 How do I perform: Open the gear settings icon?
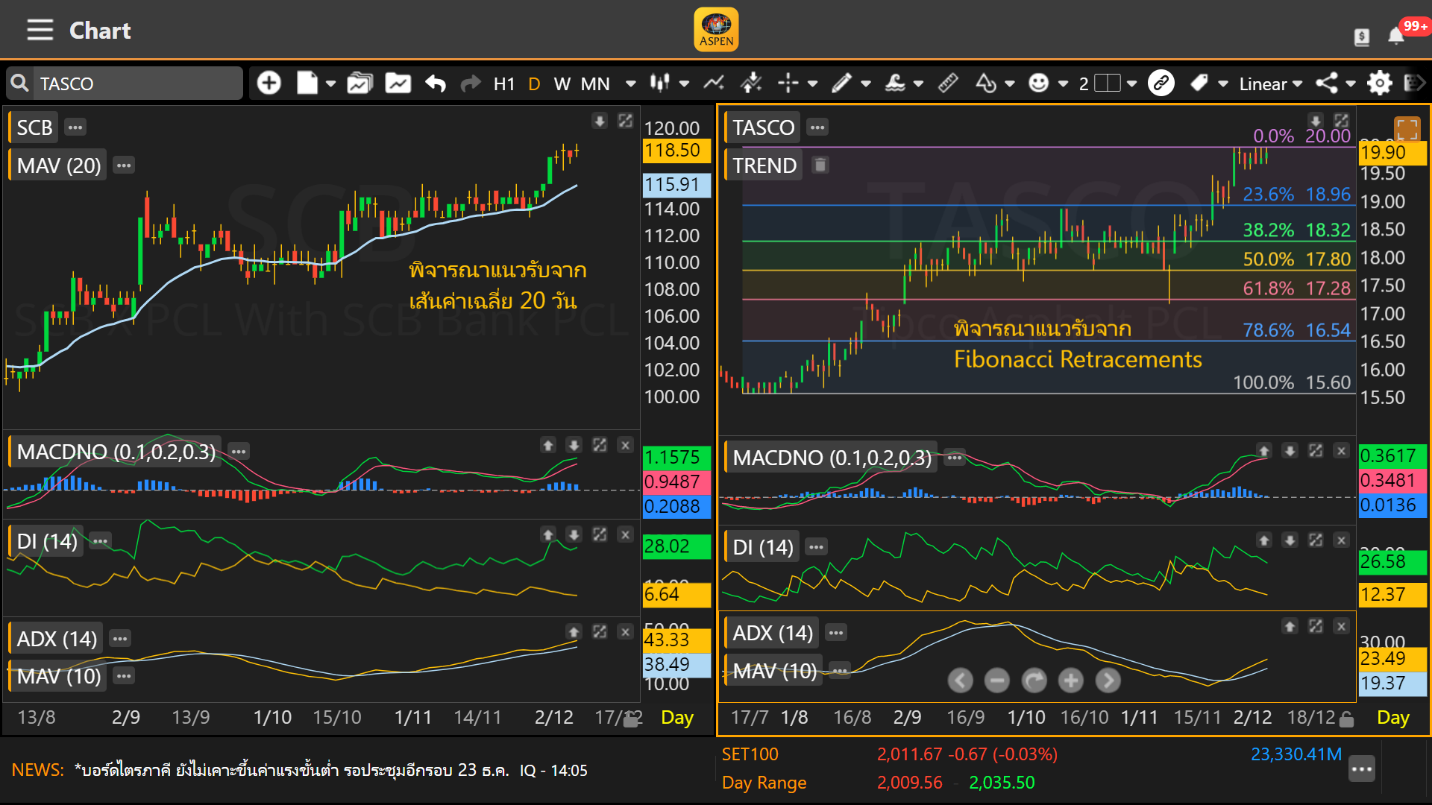point(1380,83)
